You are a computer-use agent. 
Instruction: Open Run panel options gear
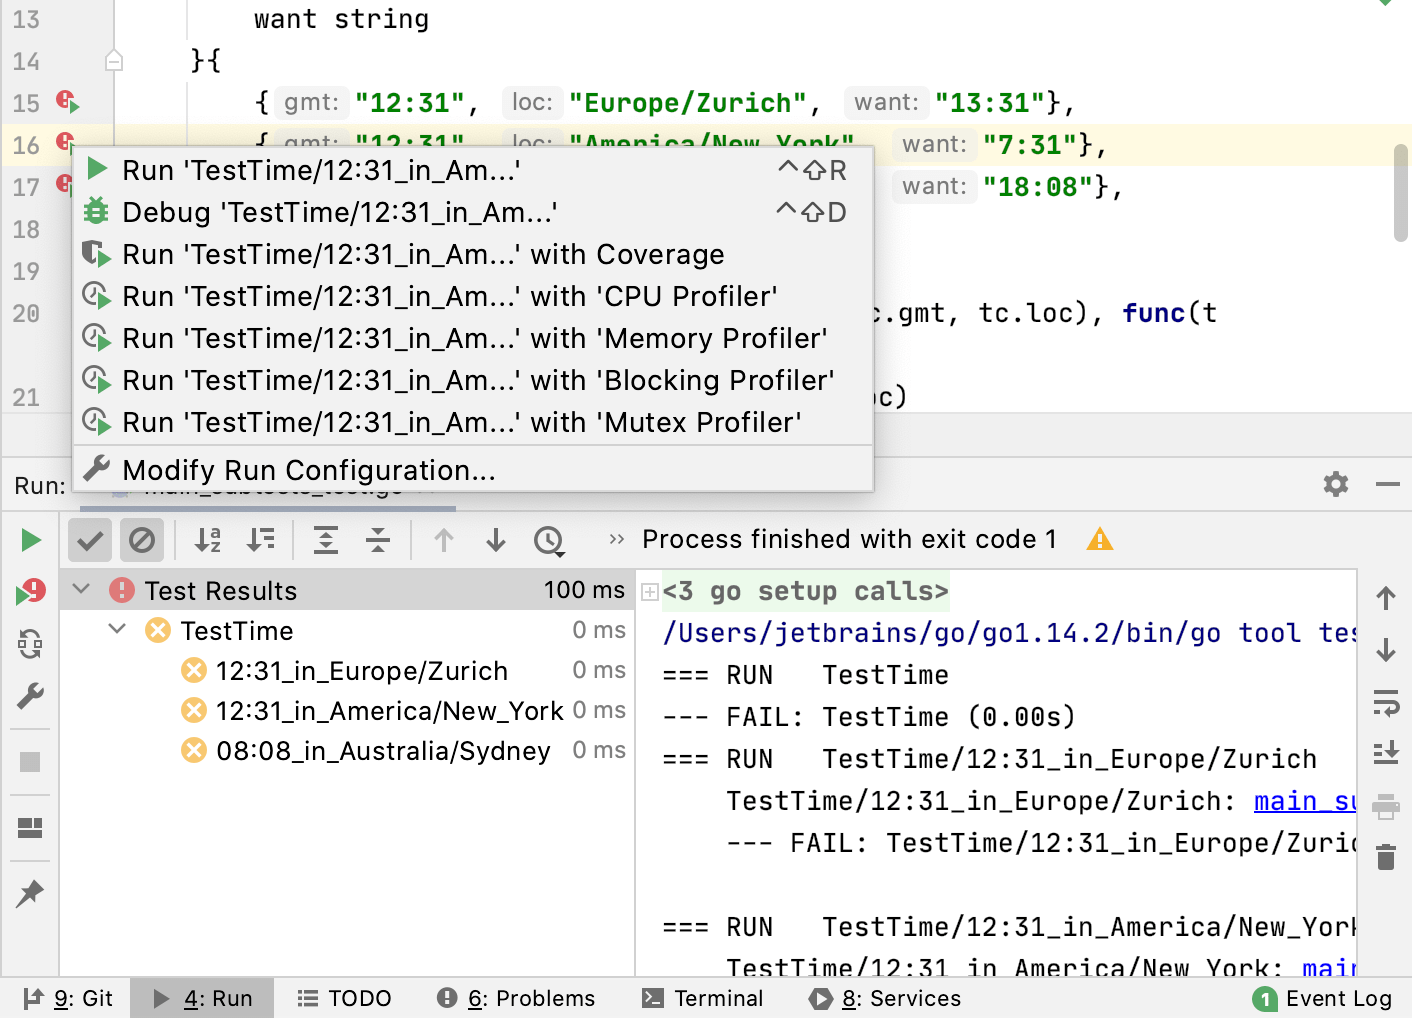(x=1335, y=484)
